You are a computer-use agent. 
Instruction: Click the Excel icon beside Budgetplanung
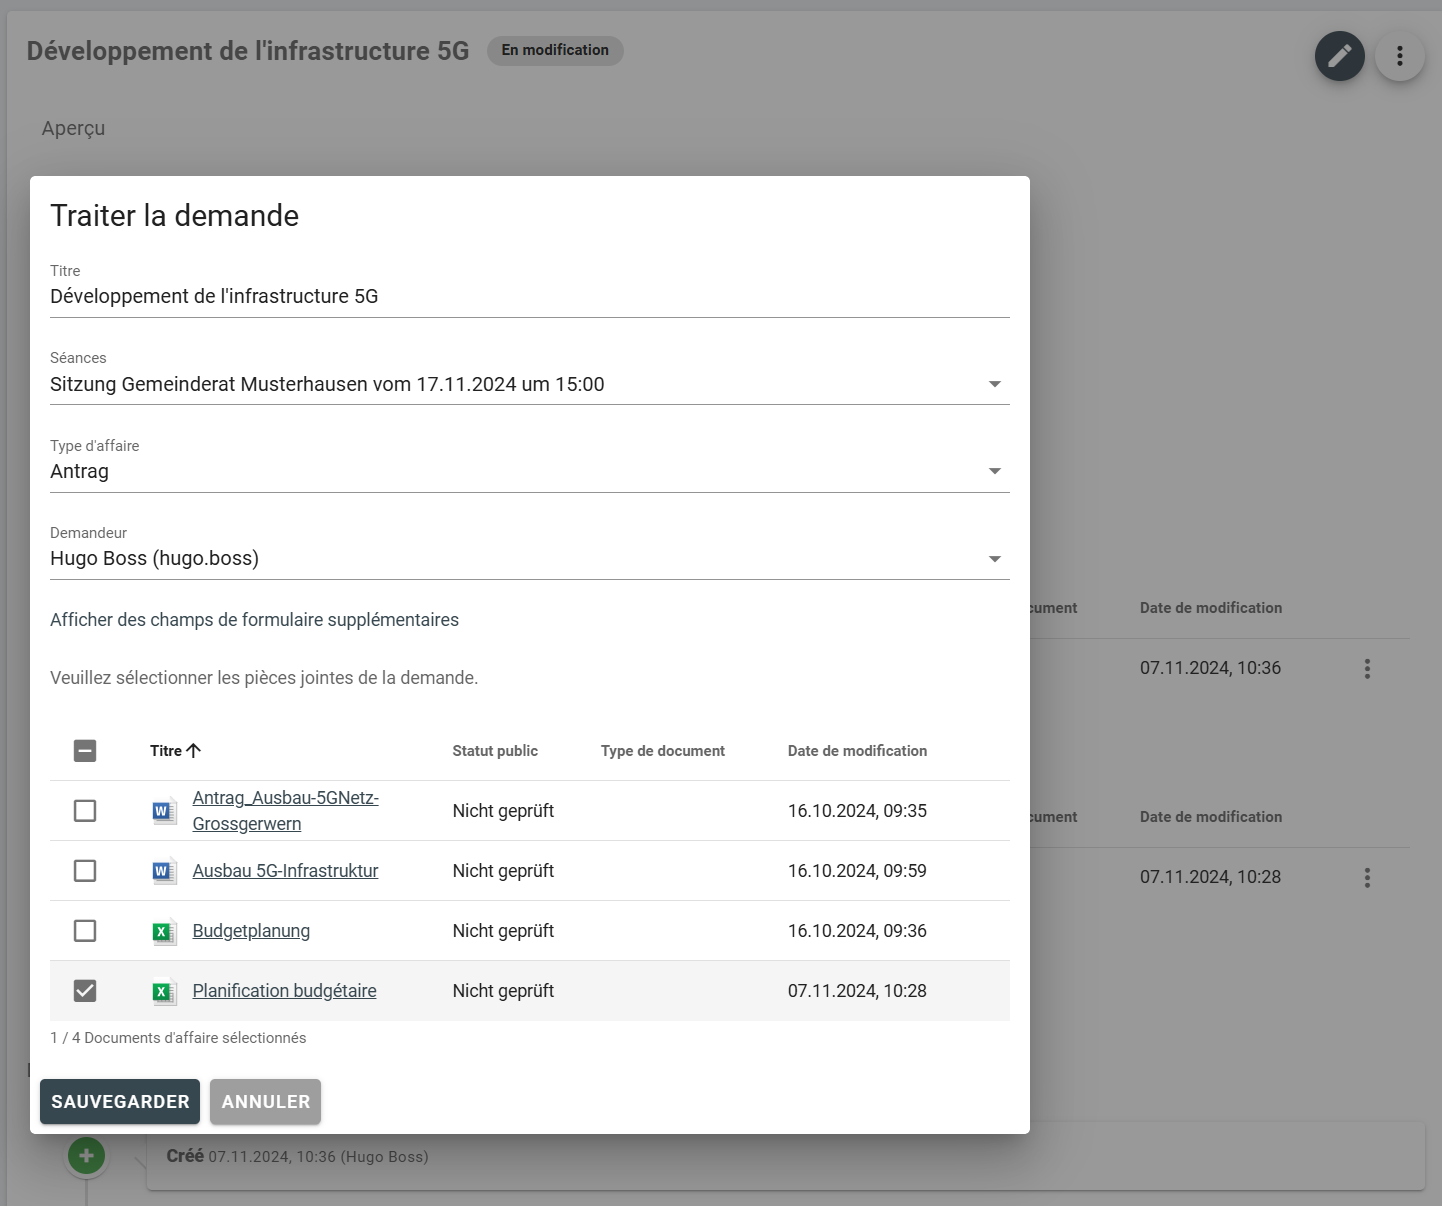[163, 931]
